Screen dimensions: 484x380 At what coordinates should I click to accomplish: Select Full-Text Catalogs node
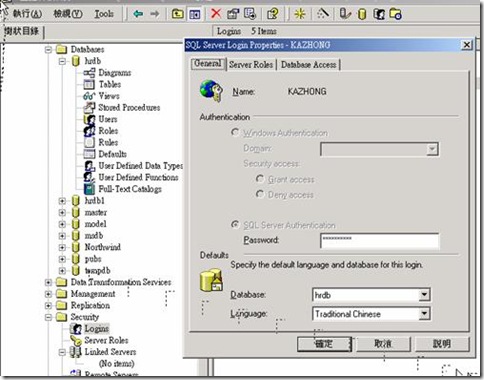pos(130,189)
